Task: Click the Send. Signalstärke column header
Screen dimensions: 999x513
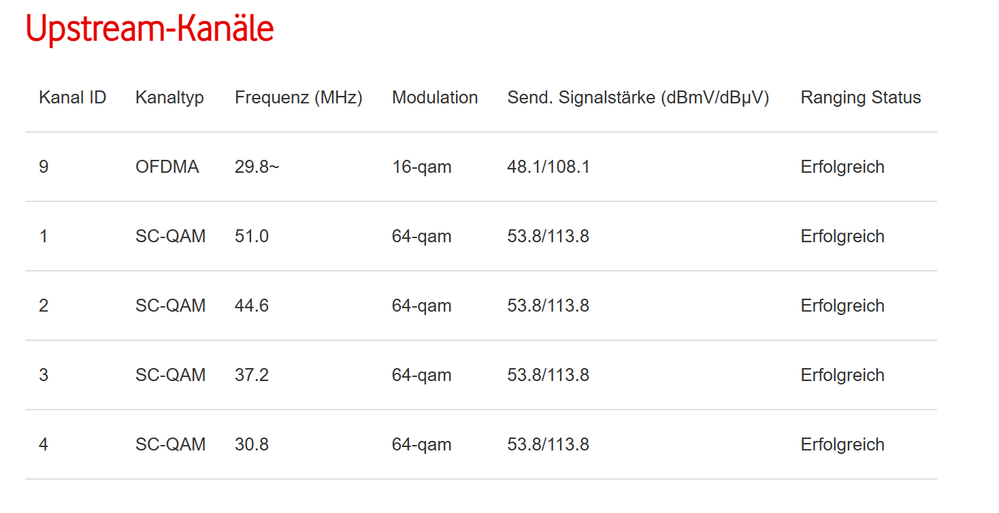Action: click(x=637, y=98)
